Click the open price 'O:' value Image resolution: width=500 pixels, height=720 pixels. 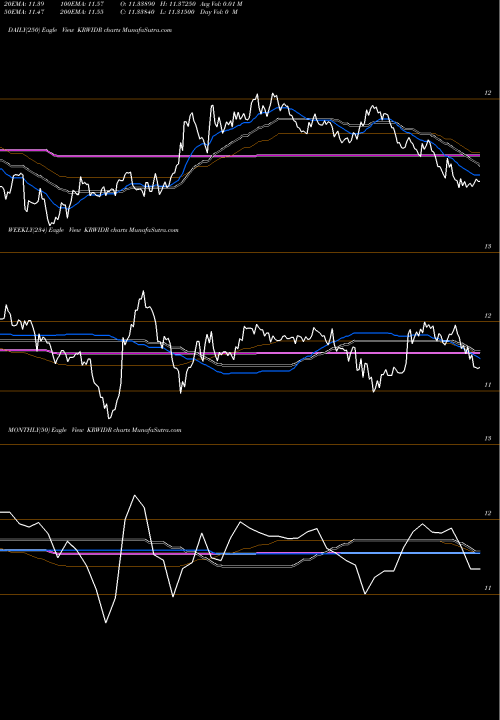[x=137, y=4]
